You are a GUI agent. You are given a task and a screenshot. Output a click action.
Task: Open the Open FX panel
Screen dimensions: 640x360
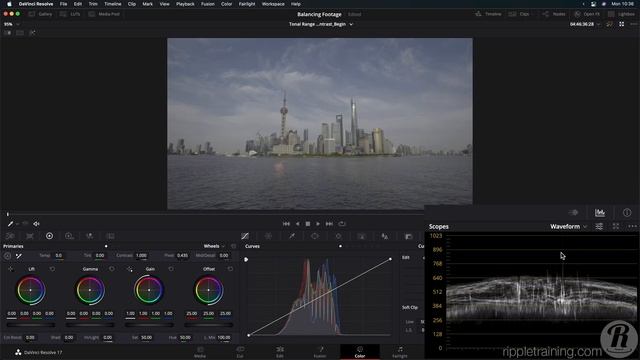tap(587, 14)
